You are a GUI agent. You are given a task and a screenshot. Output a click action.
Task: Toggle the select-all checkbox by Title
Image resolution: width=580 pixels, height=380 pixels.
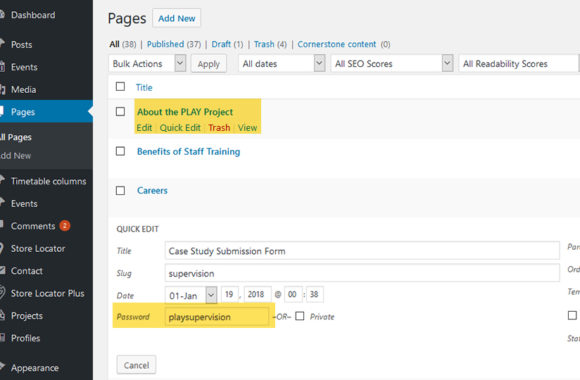point(120,87)
